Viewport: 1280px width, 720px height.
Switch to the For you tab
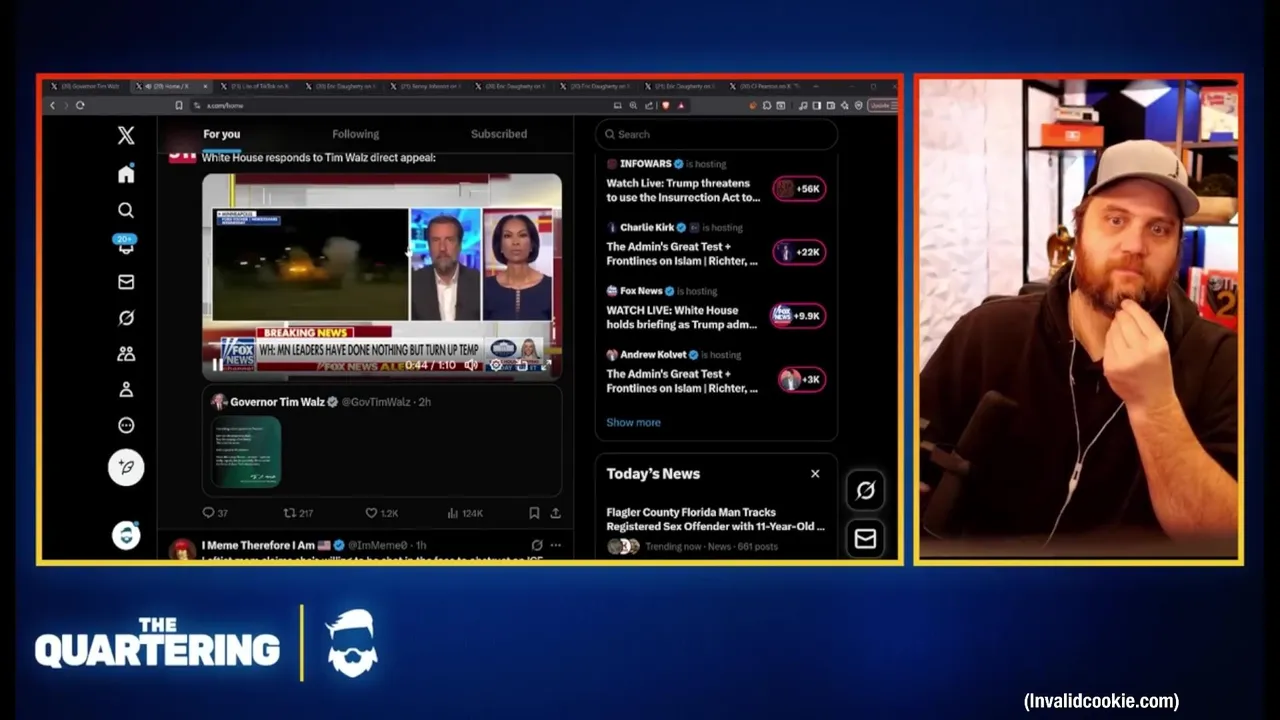221,134
